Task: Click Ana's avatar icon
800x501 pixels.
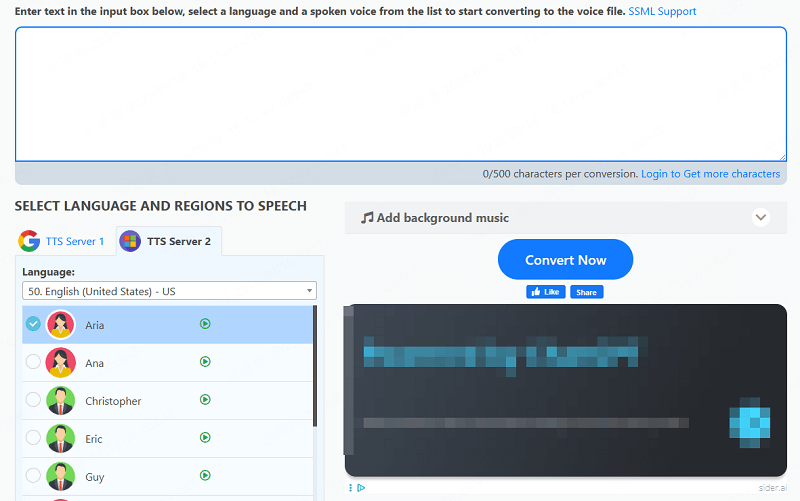Action: [61, 363]
